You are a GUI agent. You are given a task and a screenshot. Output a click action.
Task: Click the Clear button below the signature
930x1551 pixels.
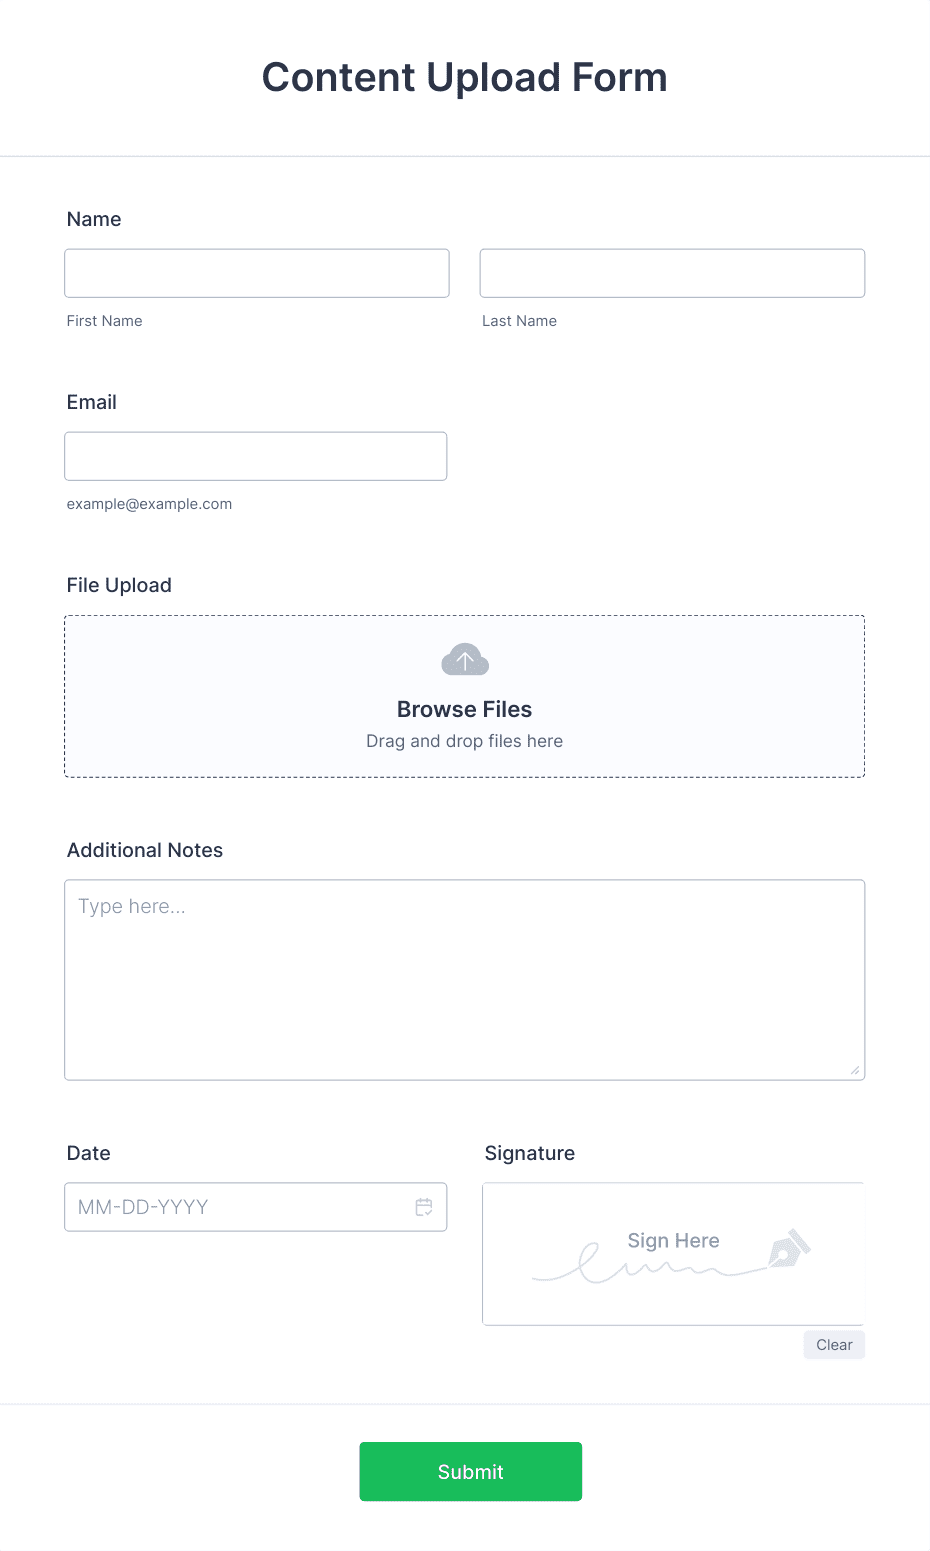pyautogui.click(x=834, y=1344)
